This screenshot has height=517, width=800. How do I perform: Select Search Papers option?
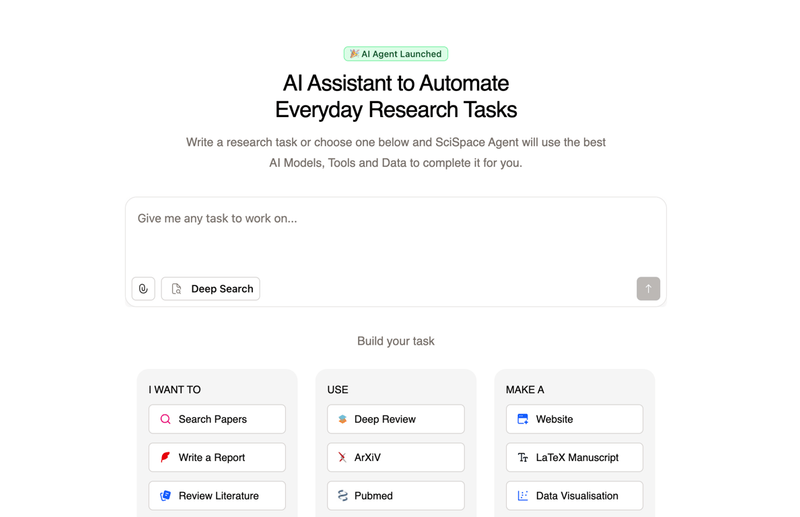[217, 419]
